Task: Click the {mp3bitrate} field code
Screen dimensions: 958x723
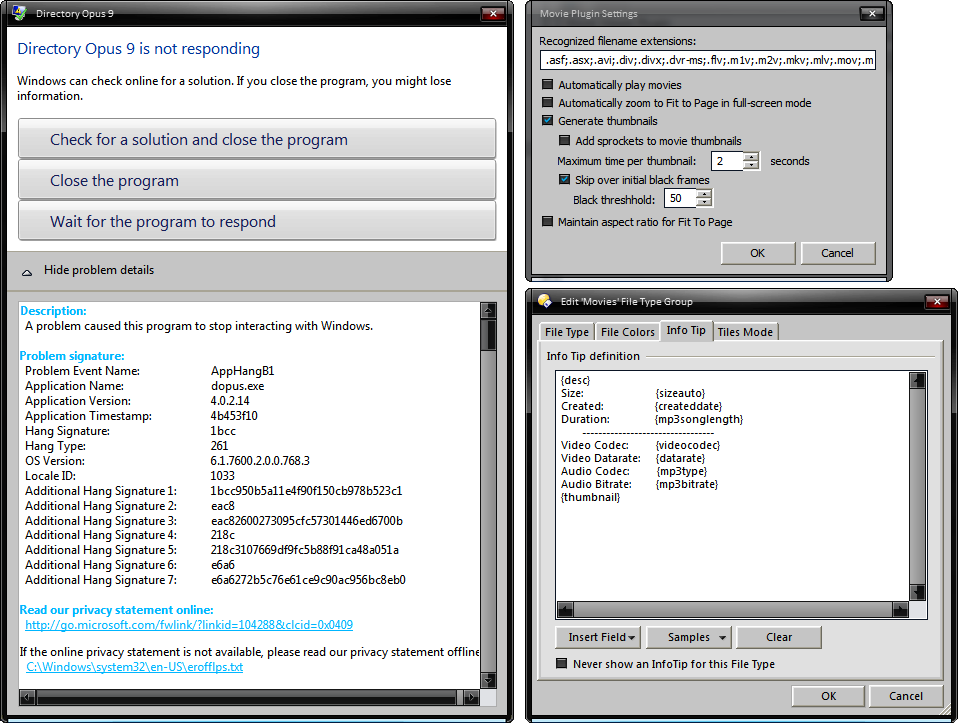Action: pyautogui.click(x=687, y=484)
